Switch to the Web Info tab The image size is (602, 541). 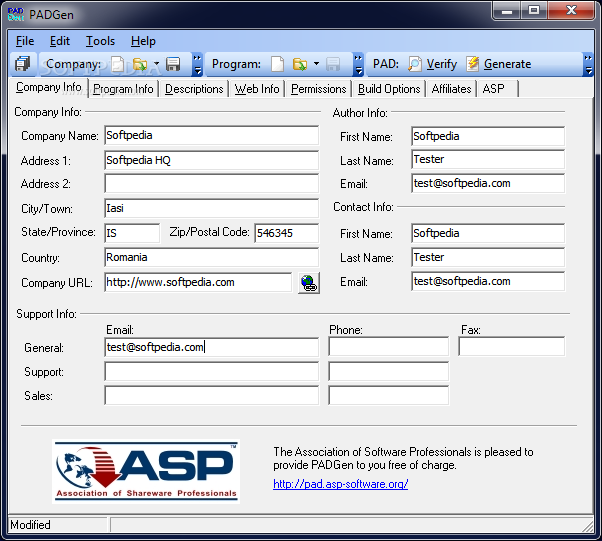point(257,89)
